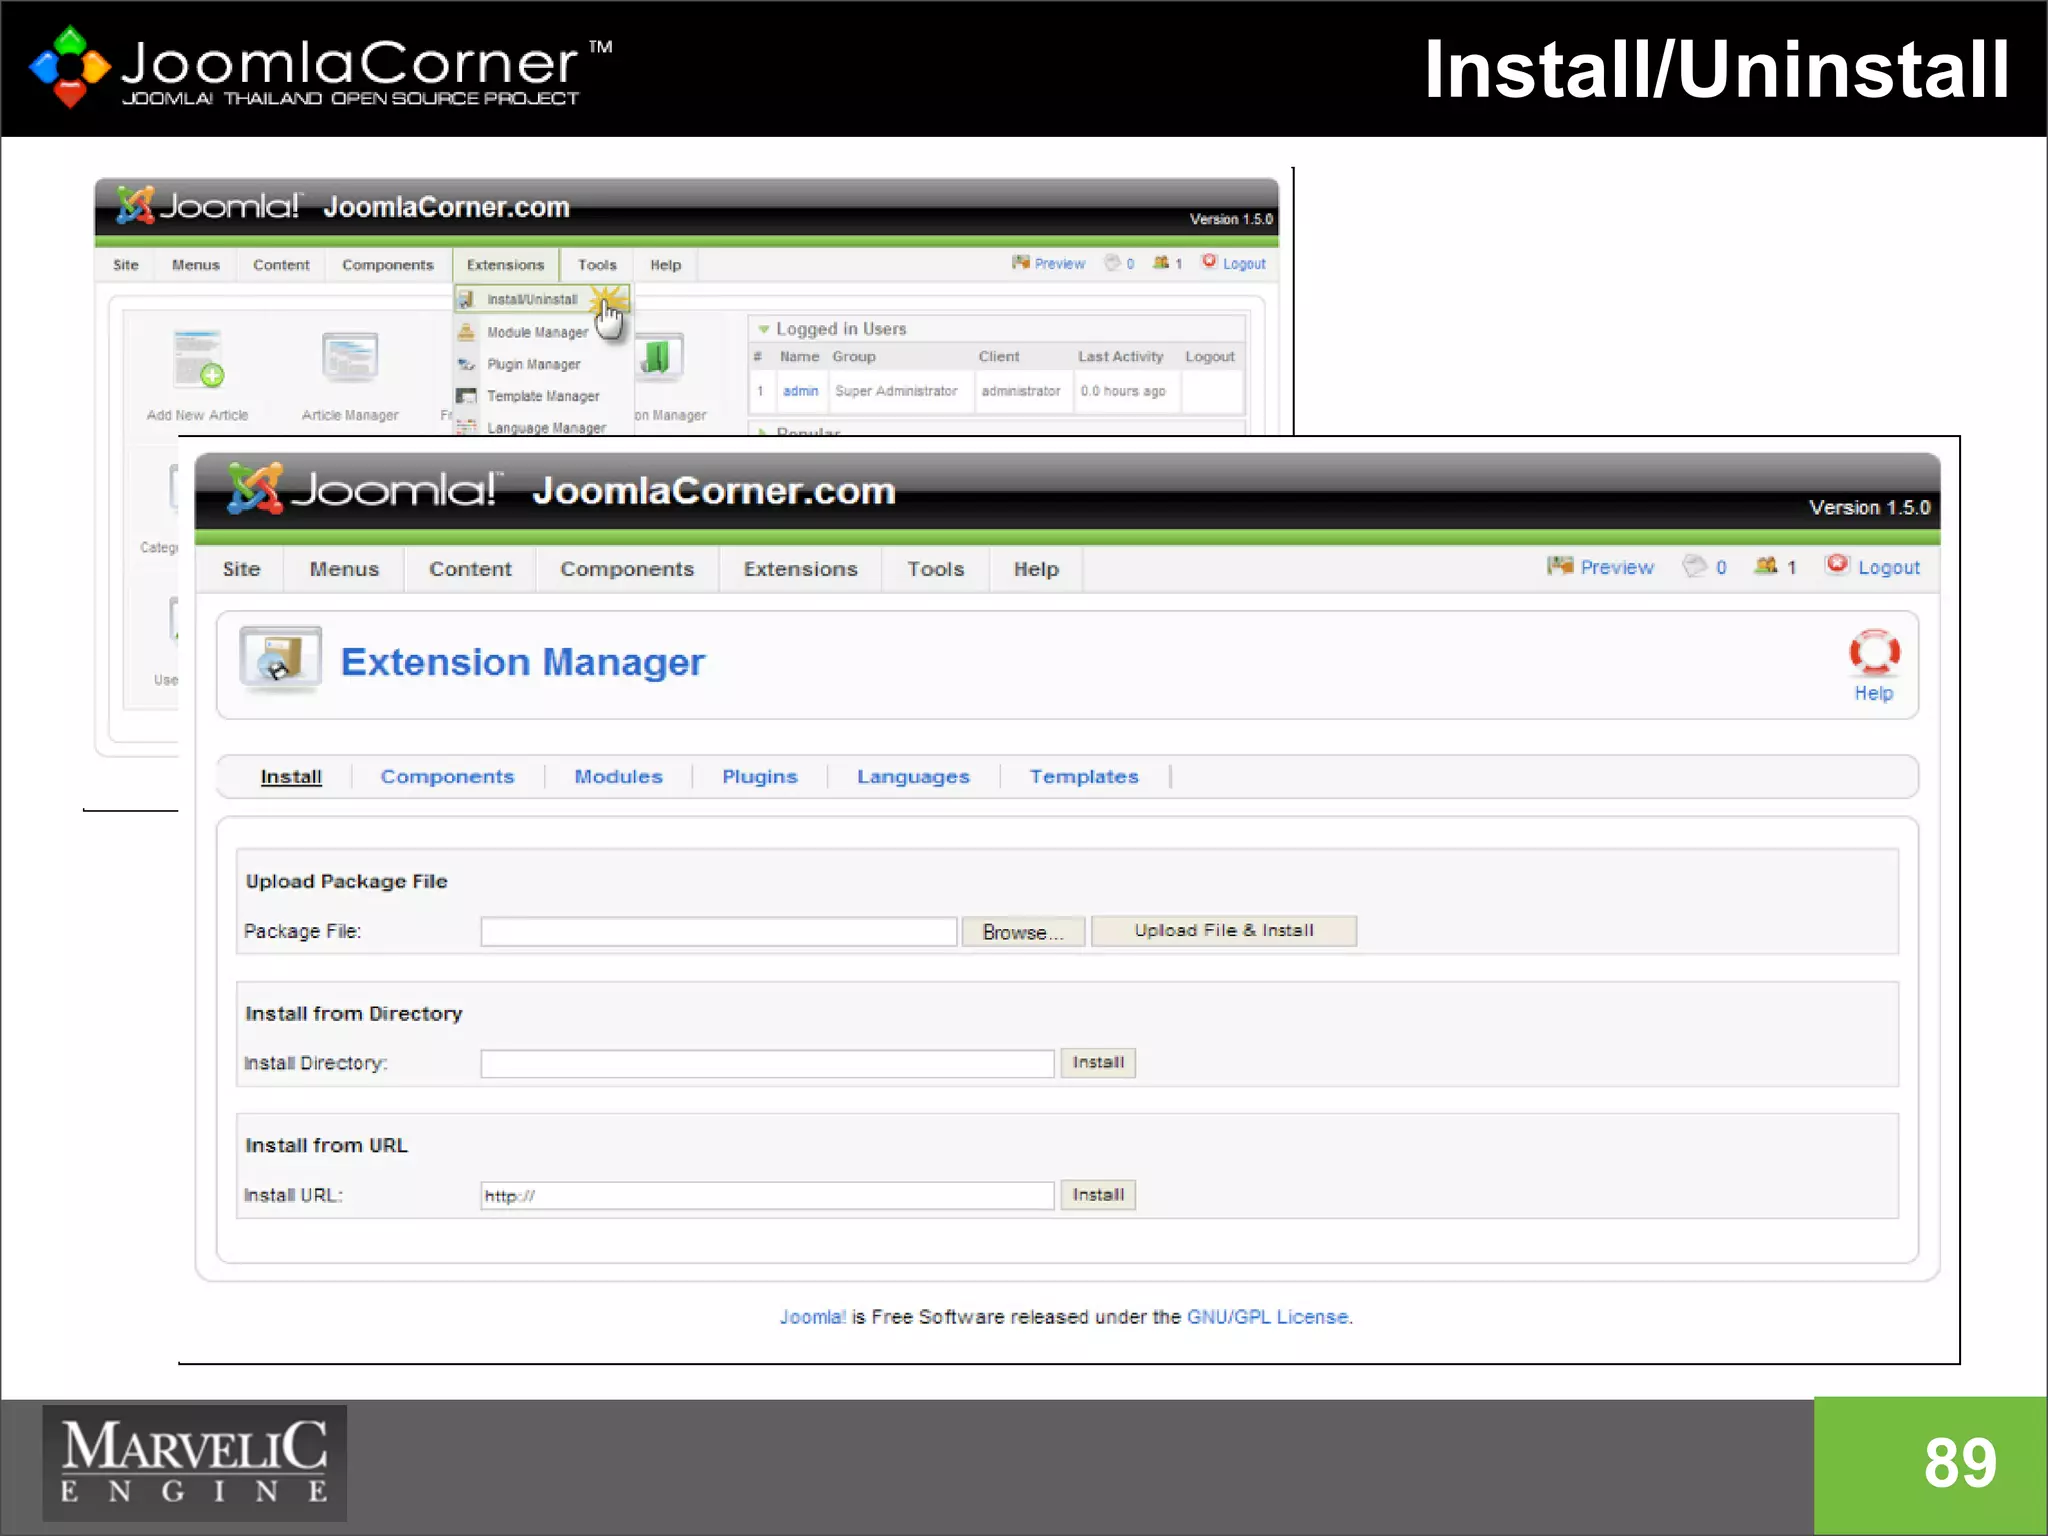Click lifebuoy Help icon

(1874, 653)
